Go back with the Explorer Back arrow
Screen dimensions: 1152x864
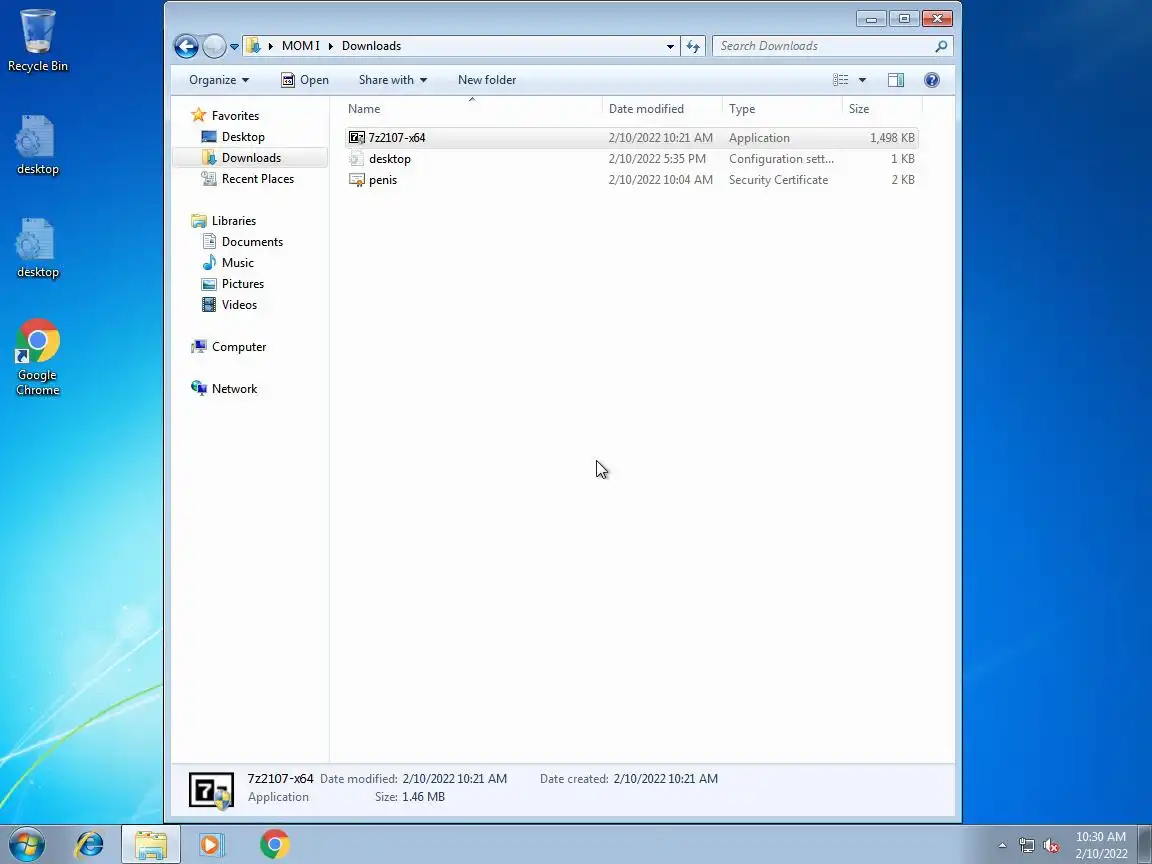click(186, 46)
